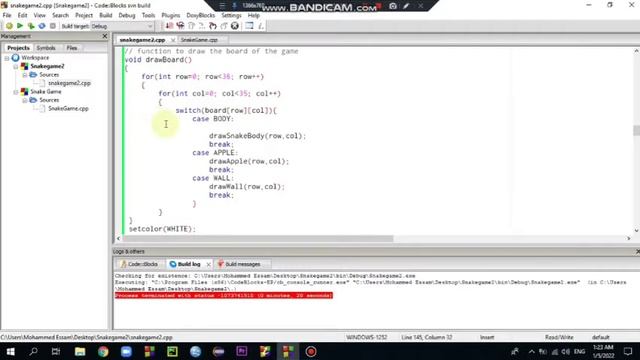This screenshot has height=360, width=640.
Task: Close the snakegame2.cpp editor tab
Action: tap(173, 40)
